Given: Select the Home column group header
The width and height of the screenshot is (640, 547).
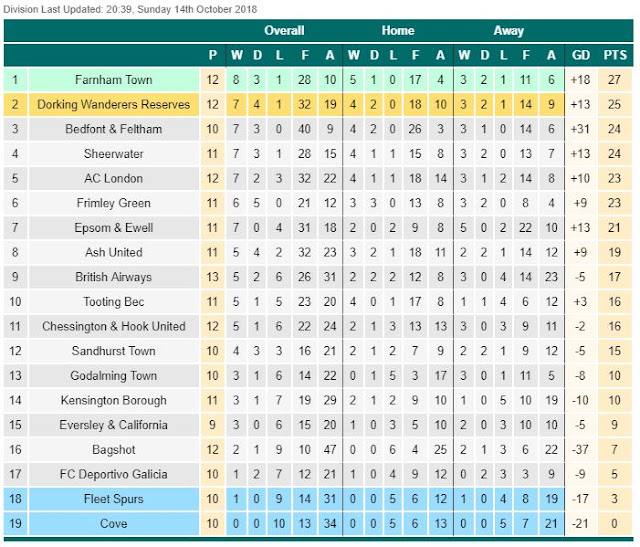Looking at the screenshot, I should 398,31.
